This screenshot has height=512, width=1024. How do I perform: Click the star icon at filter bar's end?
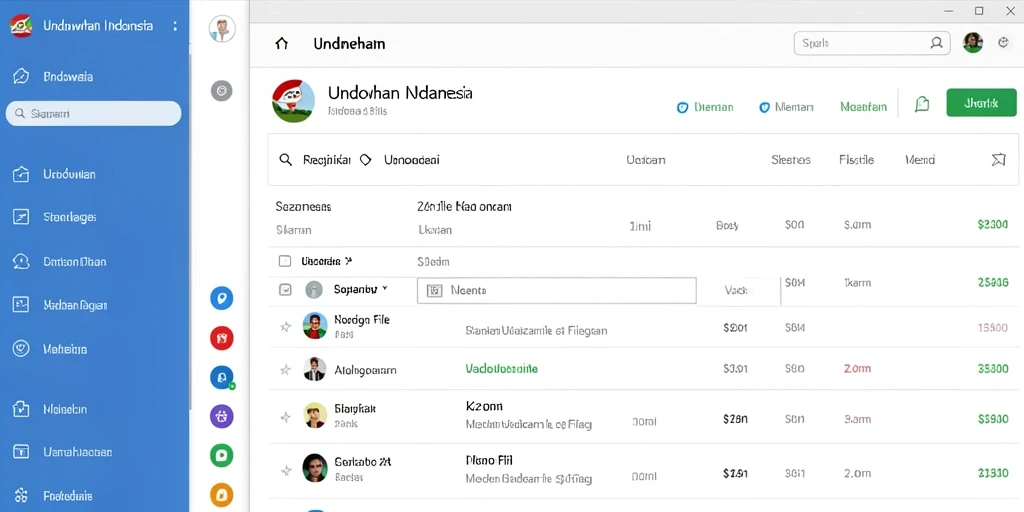999,159
